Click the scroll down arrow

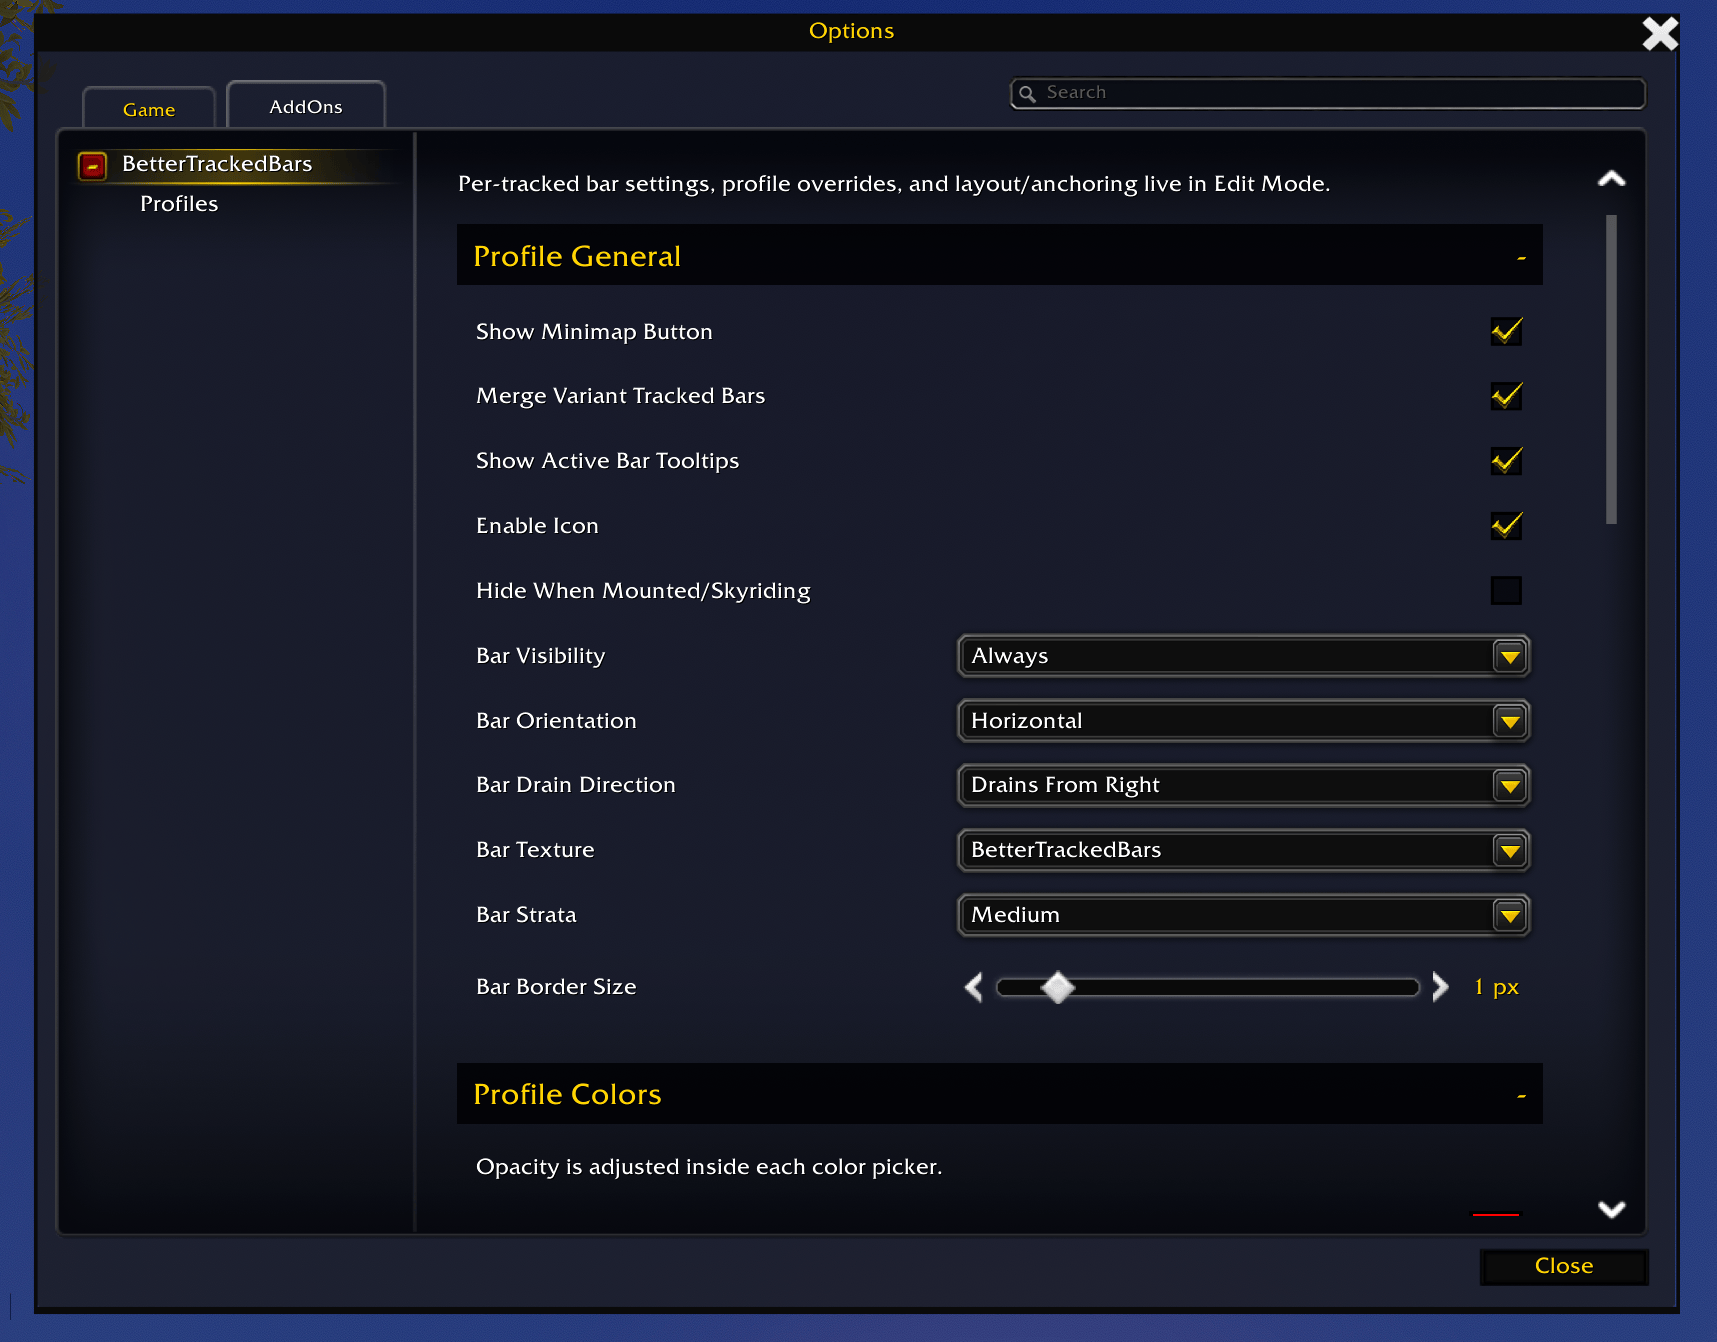1611,1209
